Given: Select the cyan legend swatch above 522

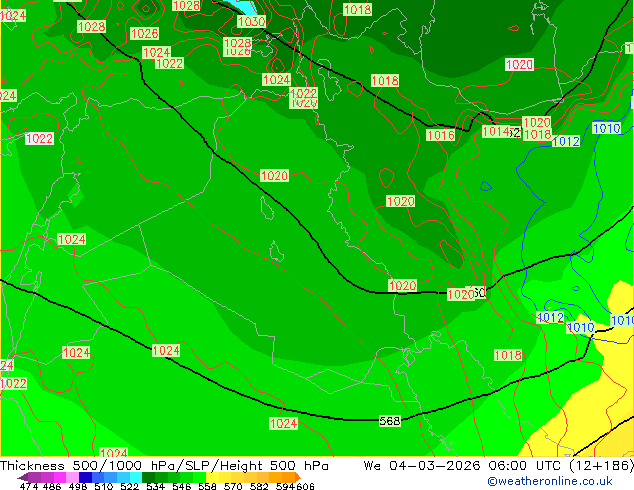Looking at the screenshot, I should (136, 477).
